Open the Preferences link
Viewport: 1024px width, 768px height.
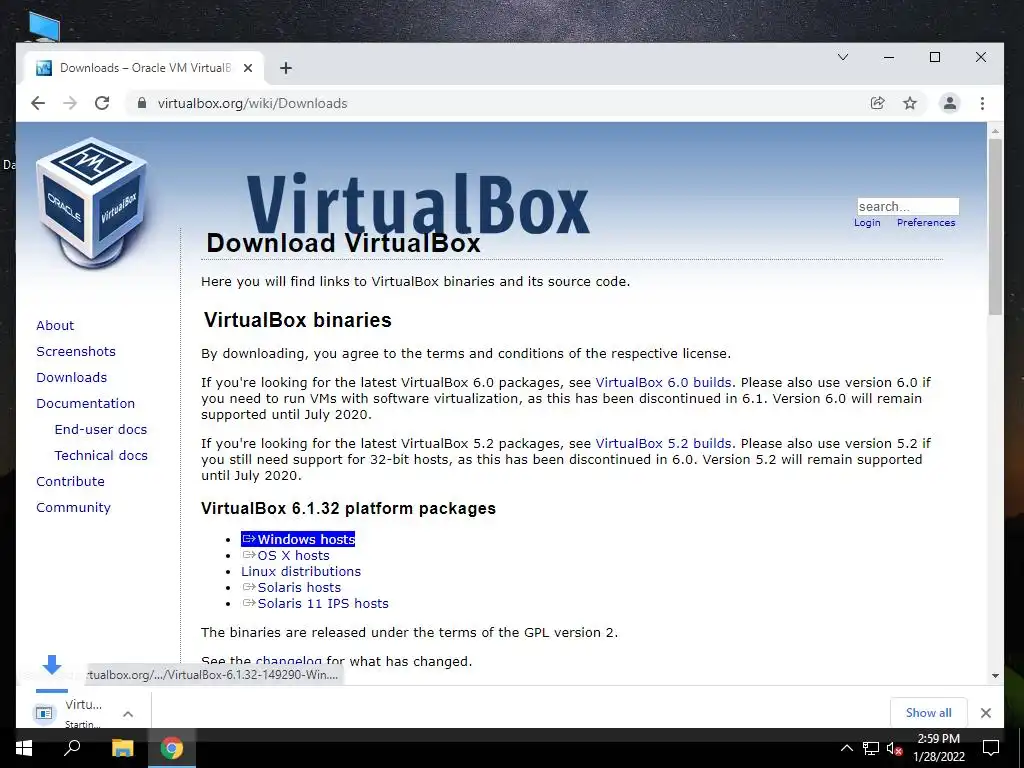pyautogui.click(x=926, y=223)
